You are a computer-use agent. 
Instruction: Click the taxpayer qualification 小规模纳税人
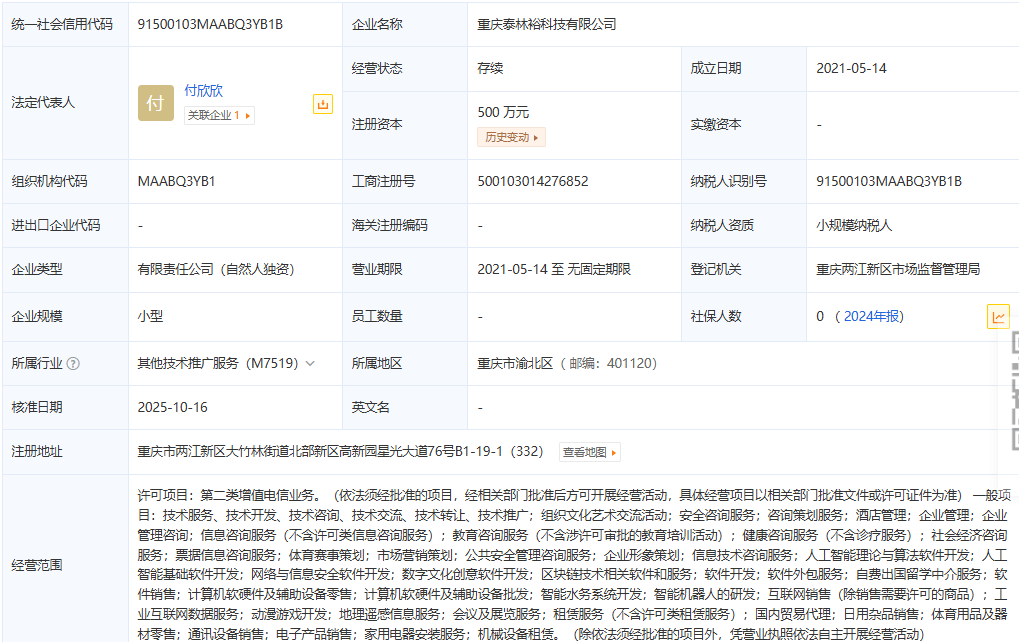pos(853,225)
